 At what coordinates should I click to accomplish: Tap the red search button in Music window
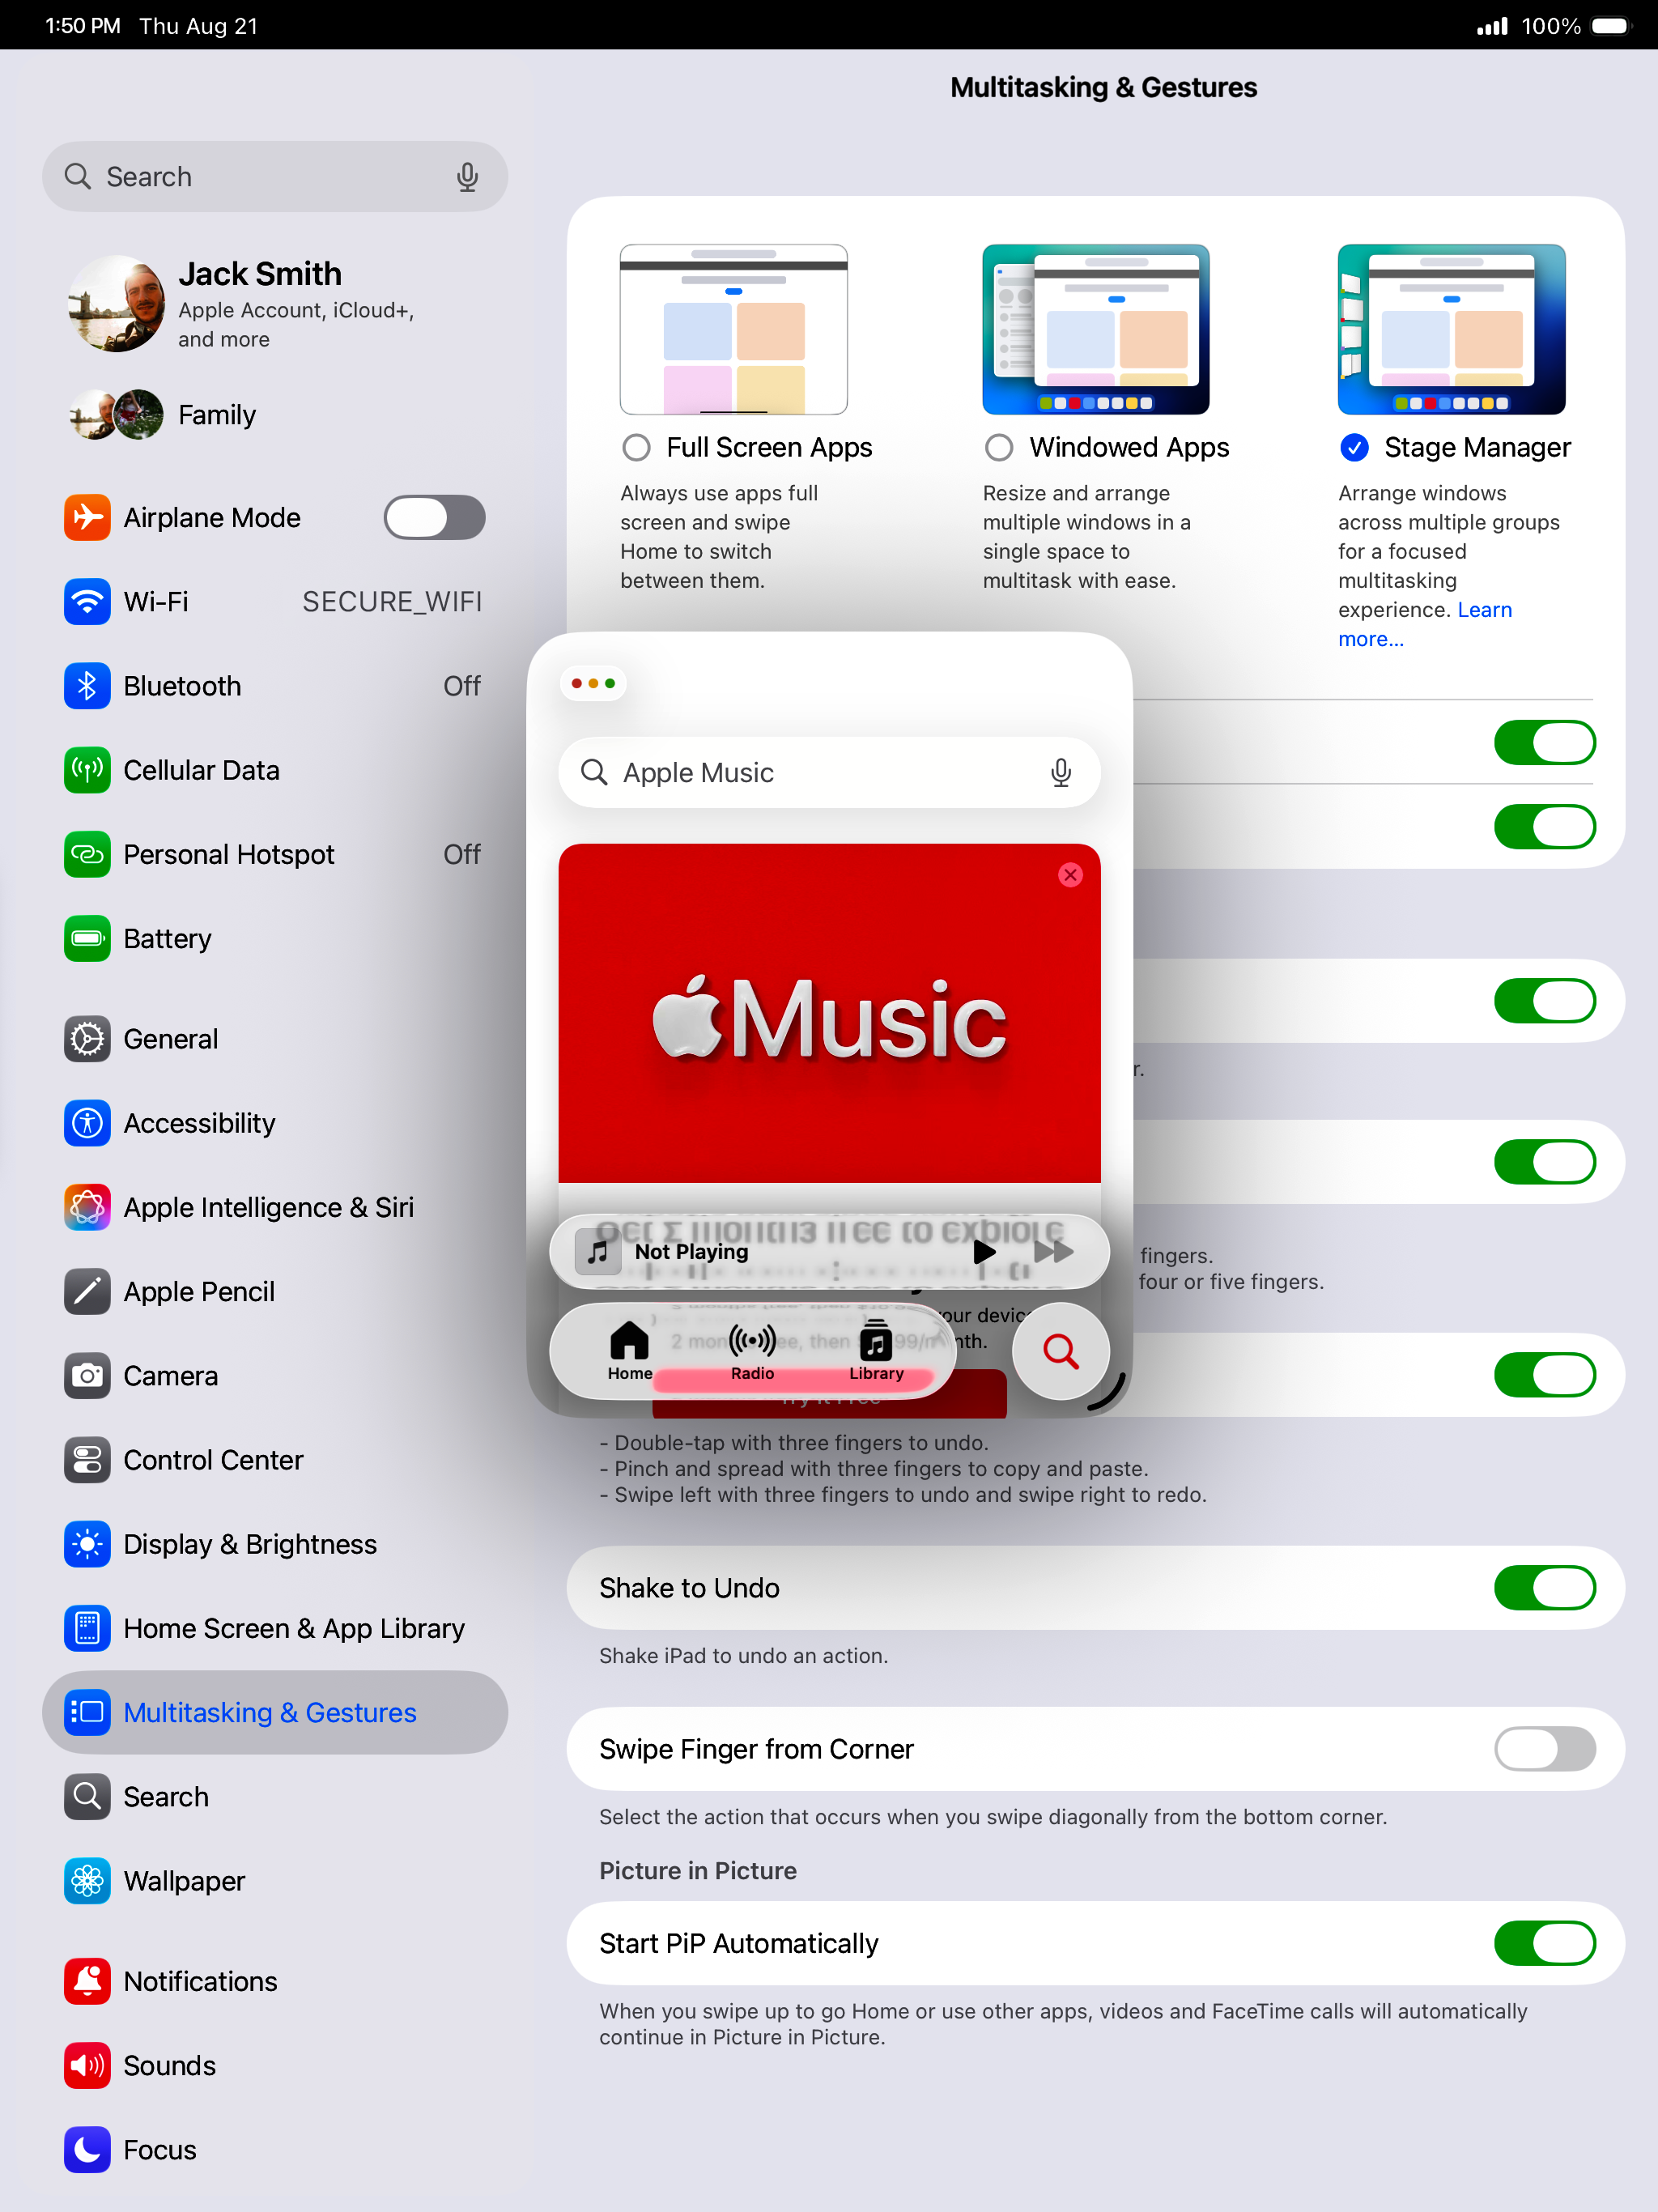tap(1060, 1352)
